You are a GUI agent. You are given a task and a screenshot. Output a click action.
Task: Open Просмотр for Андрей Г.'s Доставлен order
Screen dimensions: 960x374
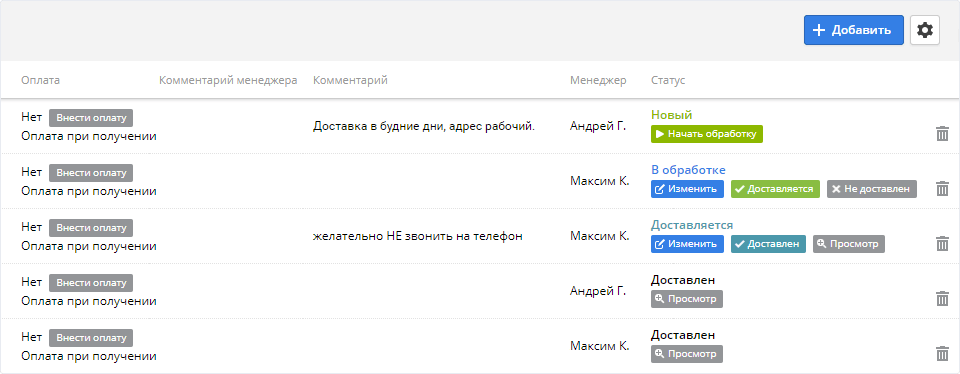(x=686, y=299)
